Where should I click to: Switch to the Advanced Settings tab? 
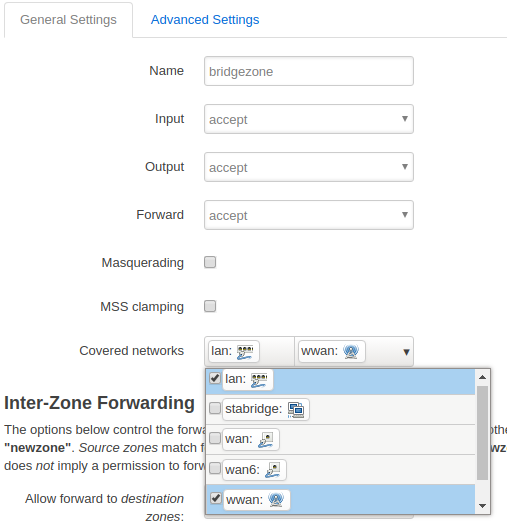coord(205,20)
